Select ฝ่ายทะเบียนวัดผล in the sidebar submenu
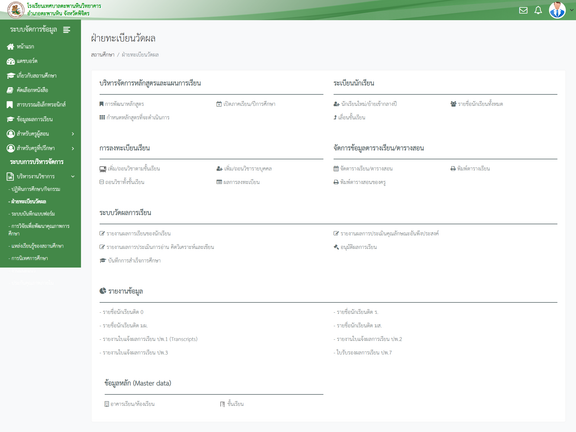 28,202
